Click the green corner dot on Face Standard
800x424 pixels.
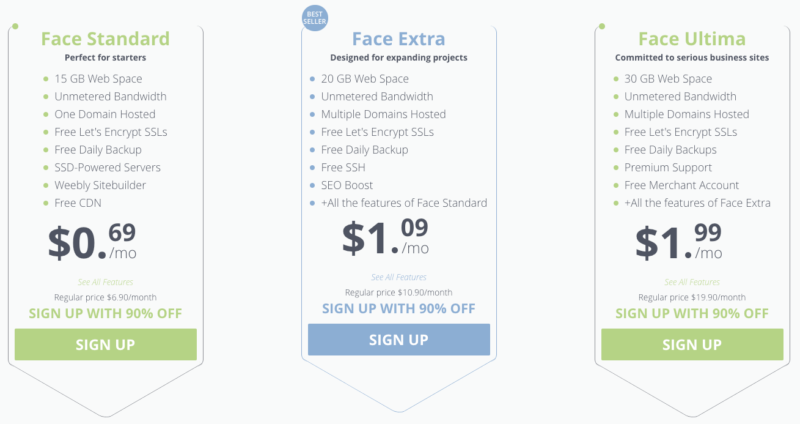(15, 26)
